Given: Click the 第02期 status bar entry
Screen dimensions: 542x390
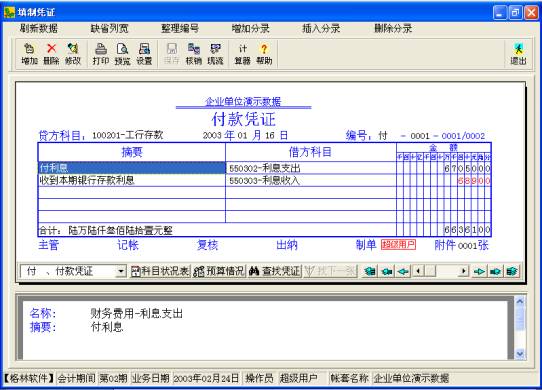Looking at the screenshot, I should click(113, 378).
